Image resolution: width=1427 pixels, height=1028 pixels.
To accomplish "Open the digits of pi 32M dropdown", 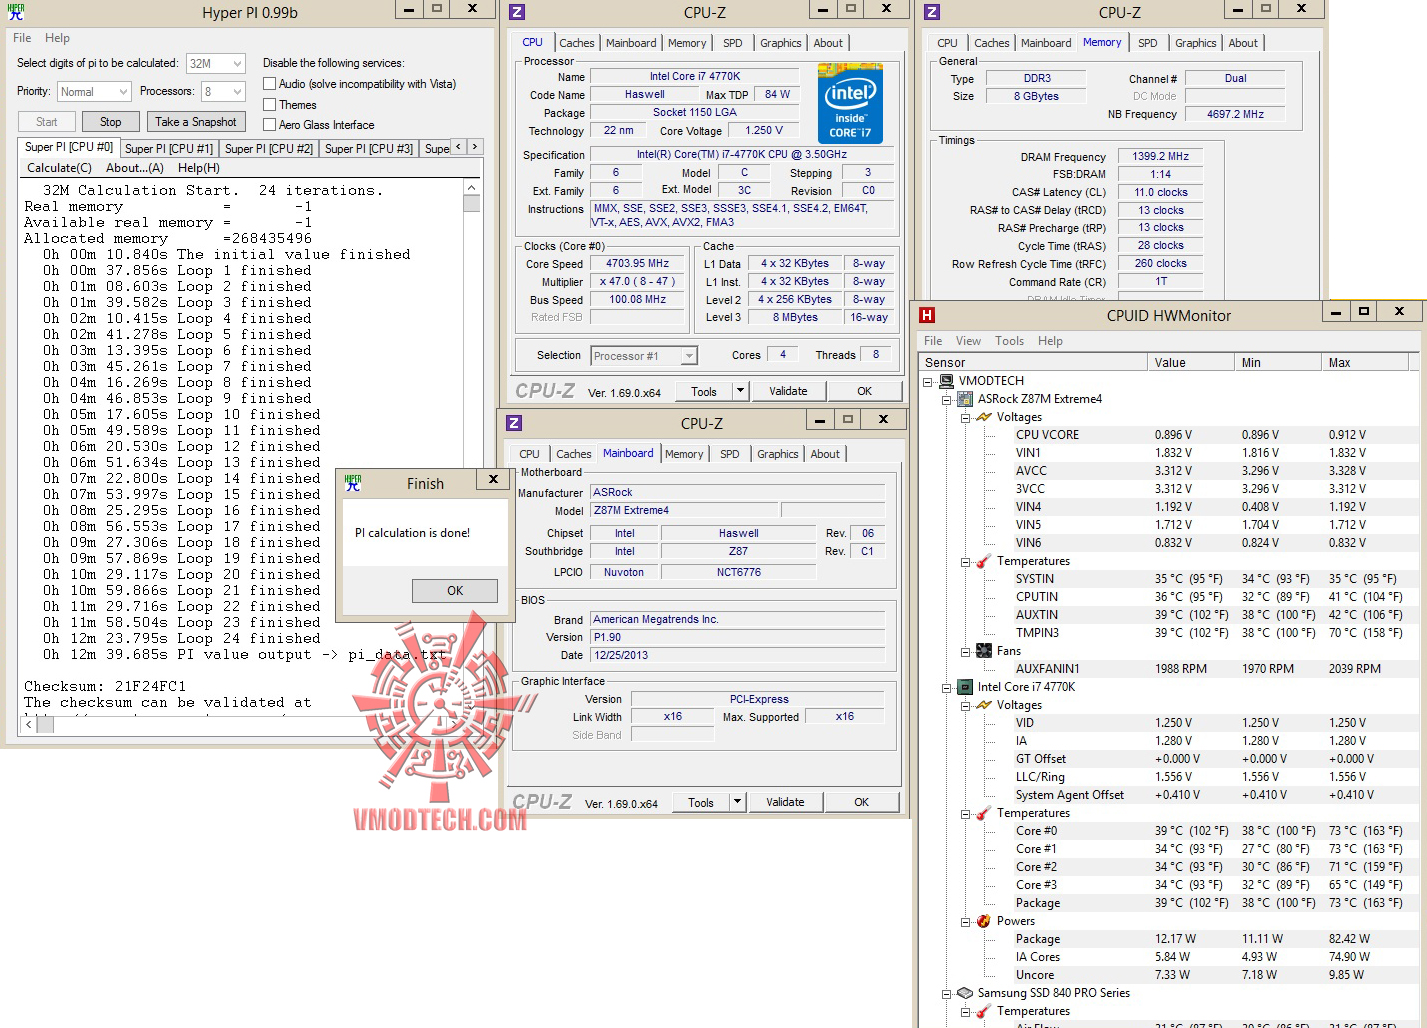I will click(237, 64).
